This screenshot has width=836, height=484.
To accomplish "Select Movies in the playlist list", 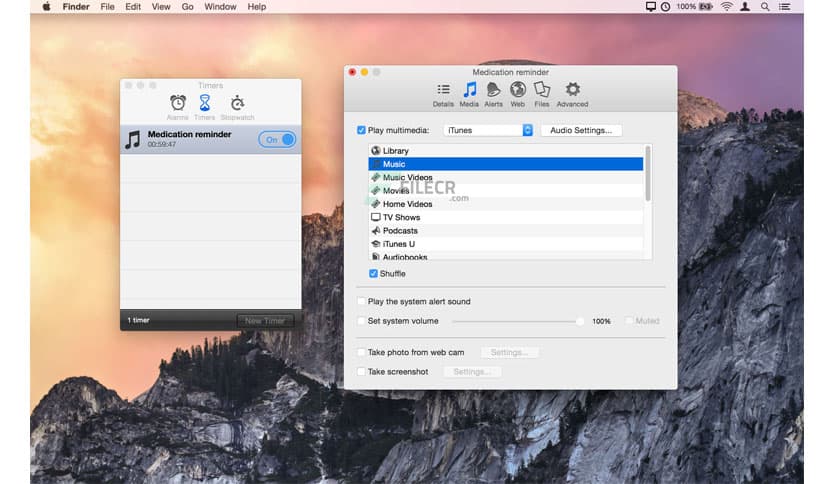I will click(x=506, y=191).
